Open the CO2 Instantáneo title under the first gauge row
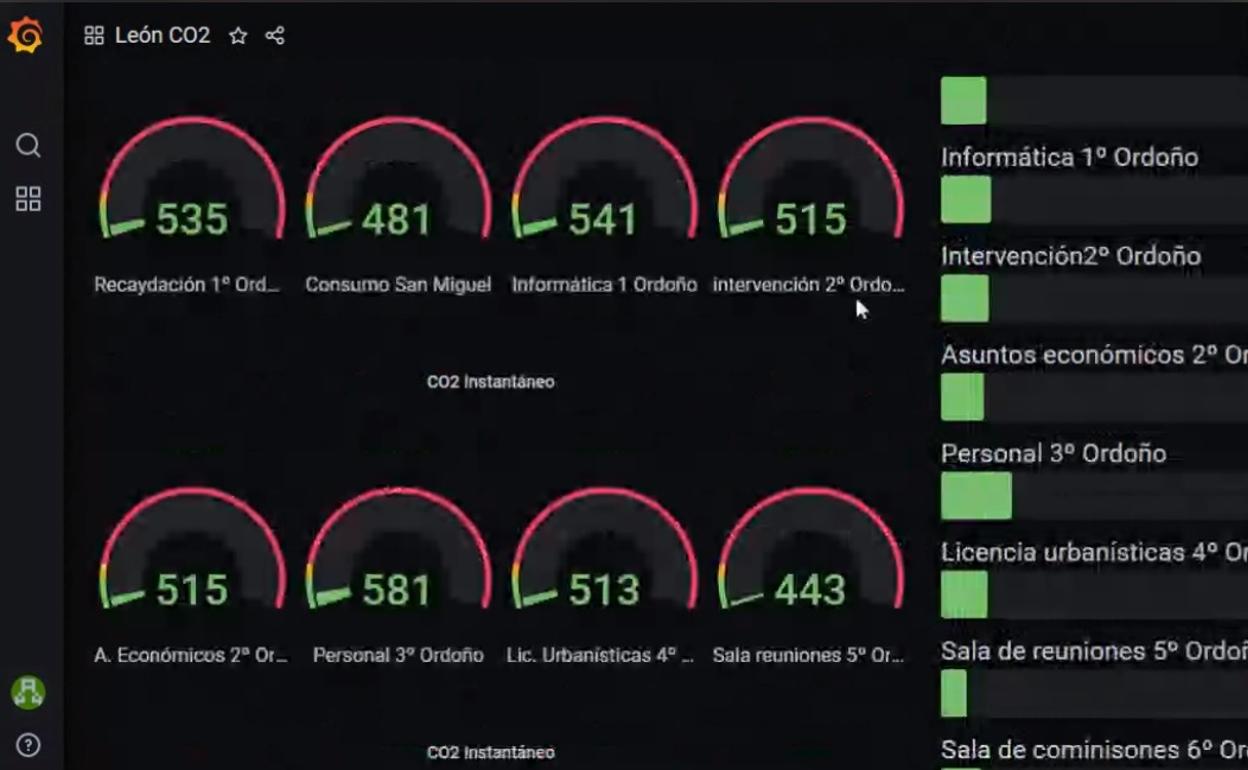 [490, 382]
